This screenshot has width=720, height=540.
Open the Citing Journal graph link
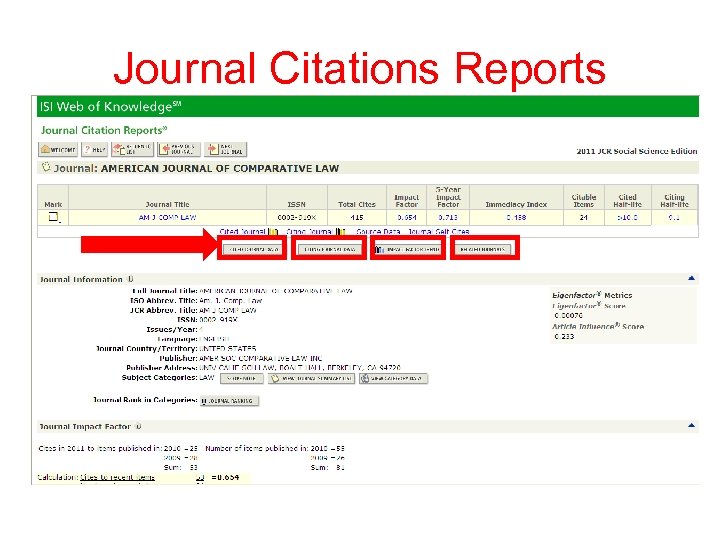[x=315, y=231]
